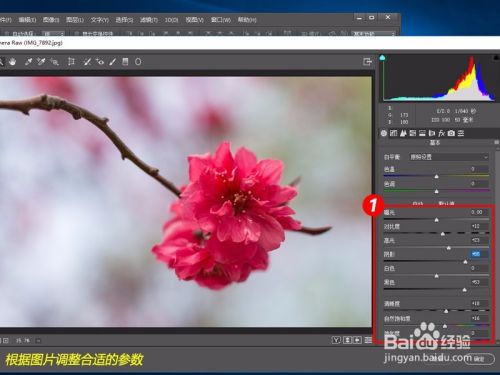Toggle between current and default settings icon

tap(368, 340)
